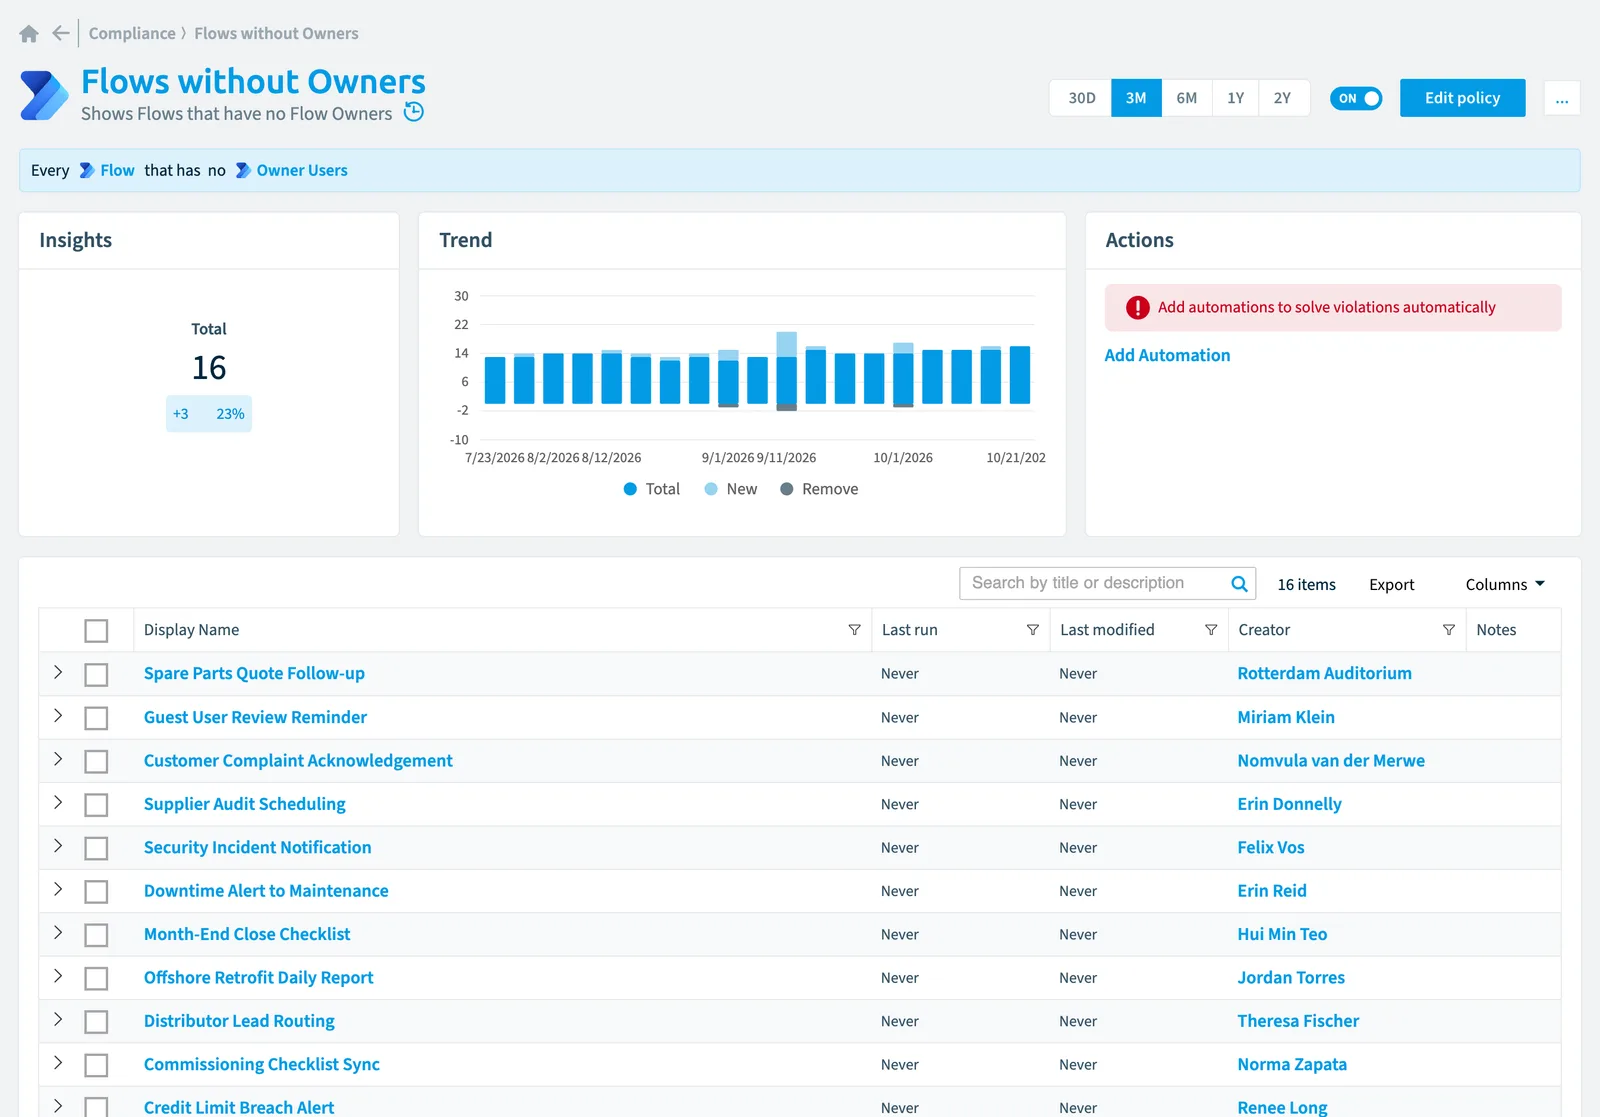Expand the Downtime Alert to Maintenance row
1600x1117 pixels.
tap(58, 889)
